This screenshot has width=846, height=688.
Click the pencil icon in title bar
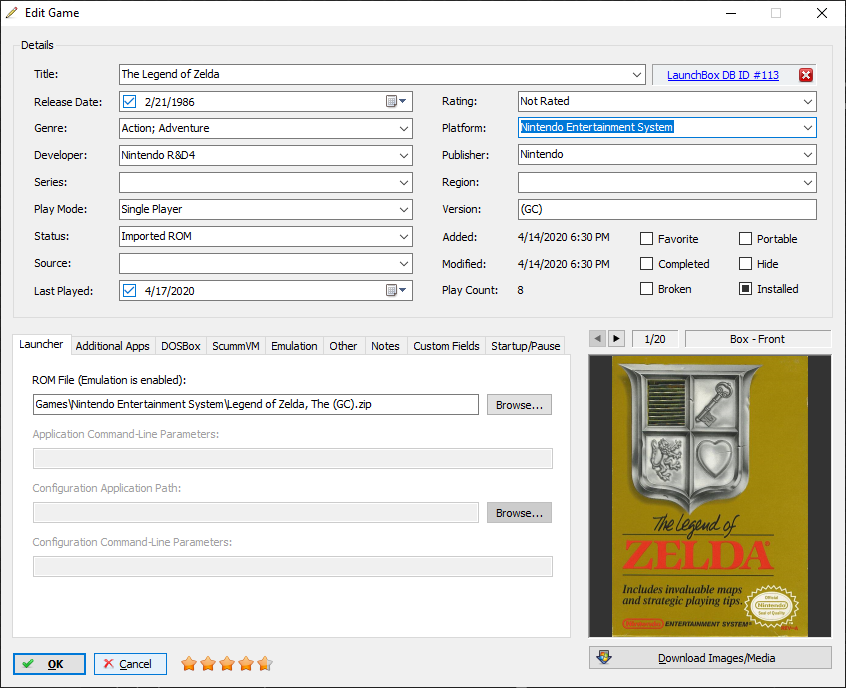[x=11, y=12]
